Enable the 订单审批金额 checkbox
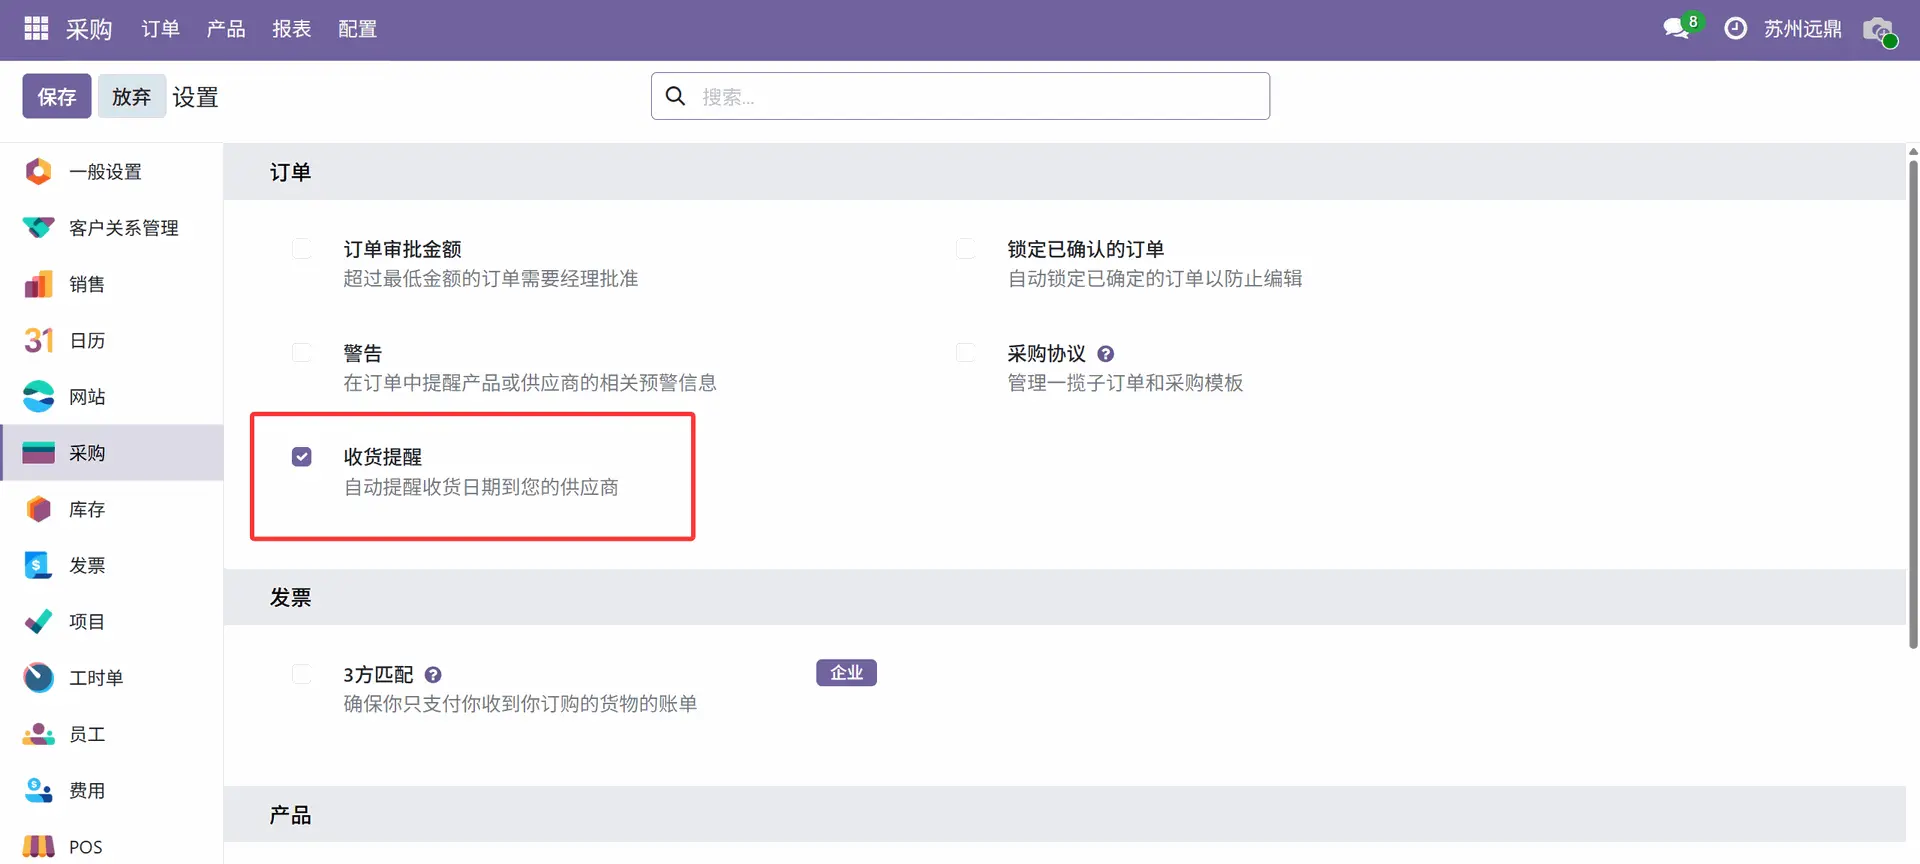Viewport: 1920px width, 864px height. coord(302,249)
